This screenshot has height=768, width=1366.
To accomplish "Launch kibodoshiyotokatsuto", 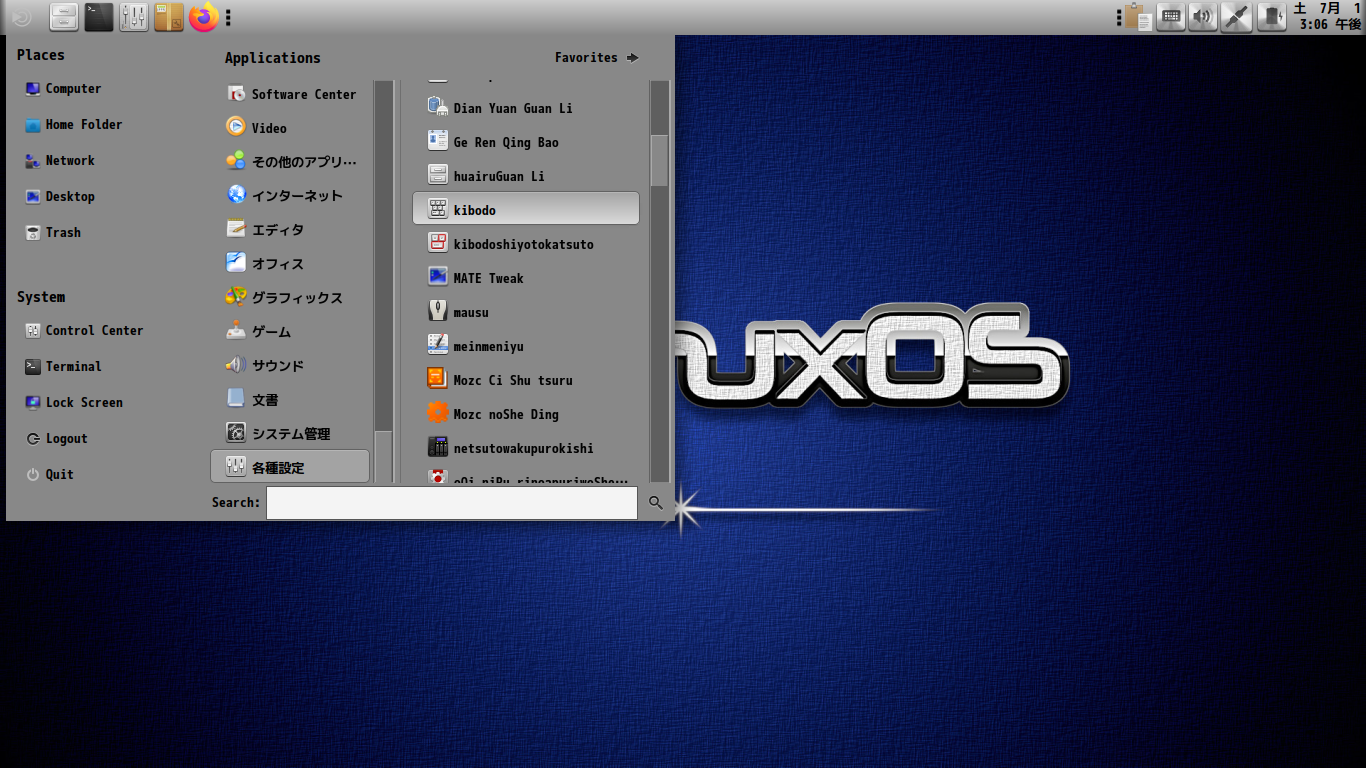I will (x=526, y=244).
